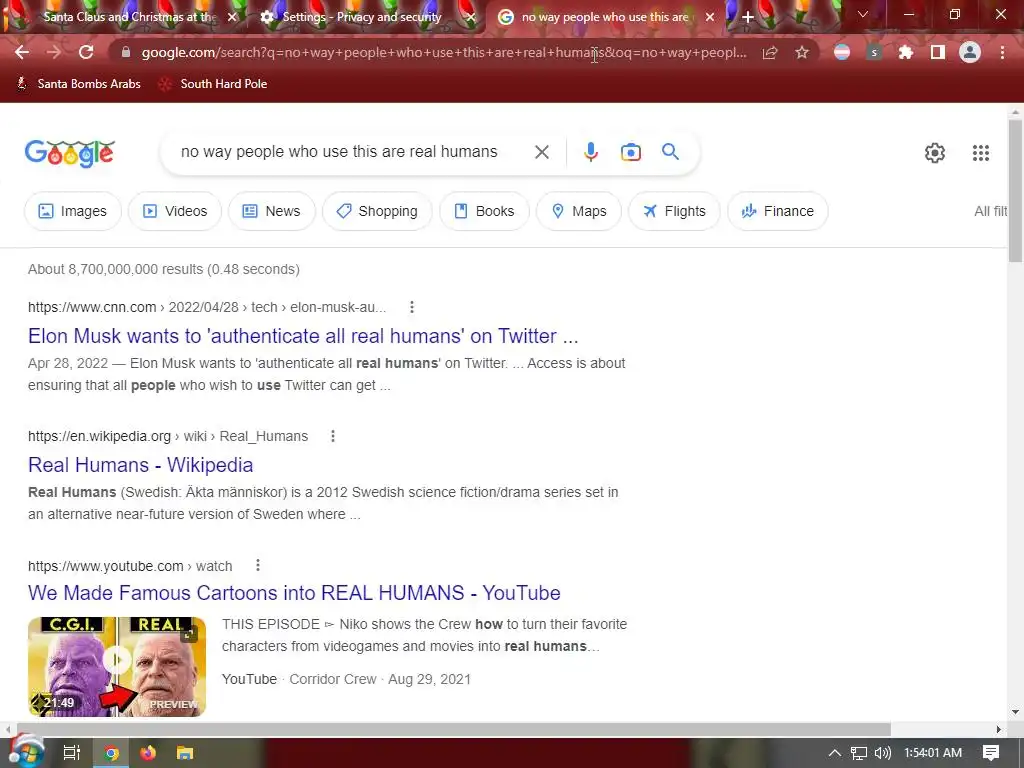The width and height of the screenshot is (1024, 768).
Task: Filter results by Flights
Action: (674, 211)
